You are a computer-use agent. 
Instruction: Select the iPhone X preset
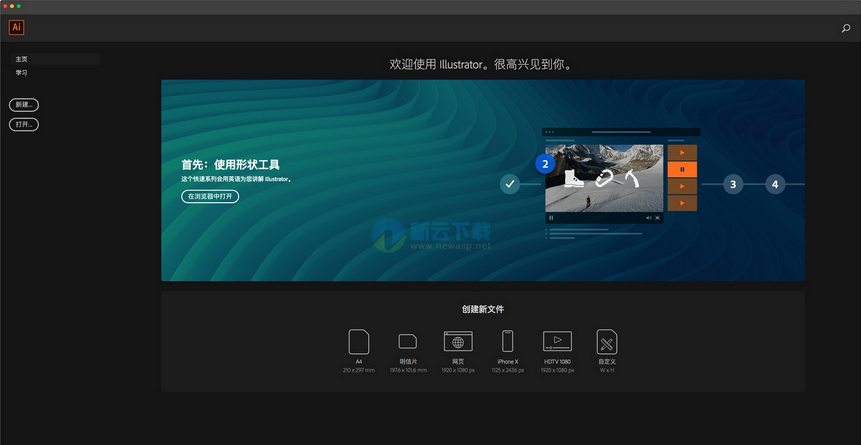click(x=507, y=351)
